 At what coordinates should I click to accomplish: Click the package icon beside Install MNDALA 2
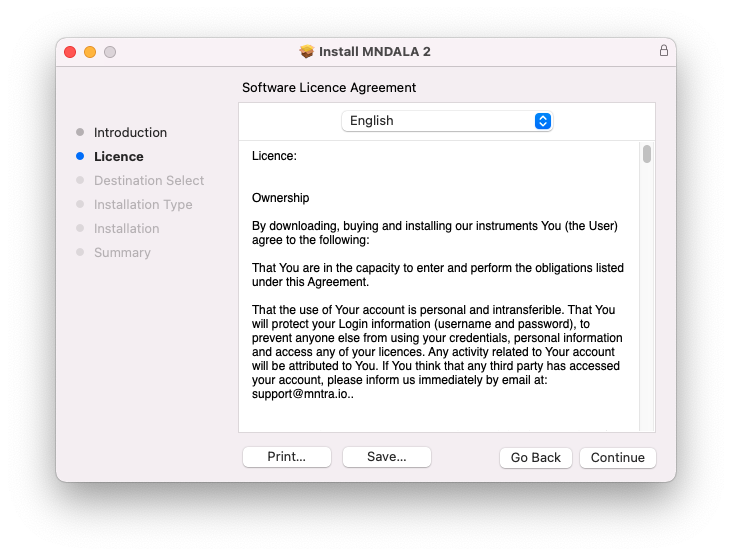[307, 51]
